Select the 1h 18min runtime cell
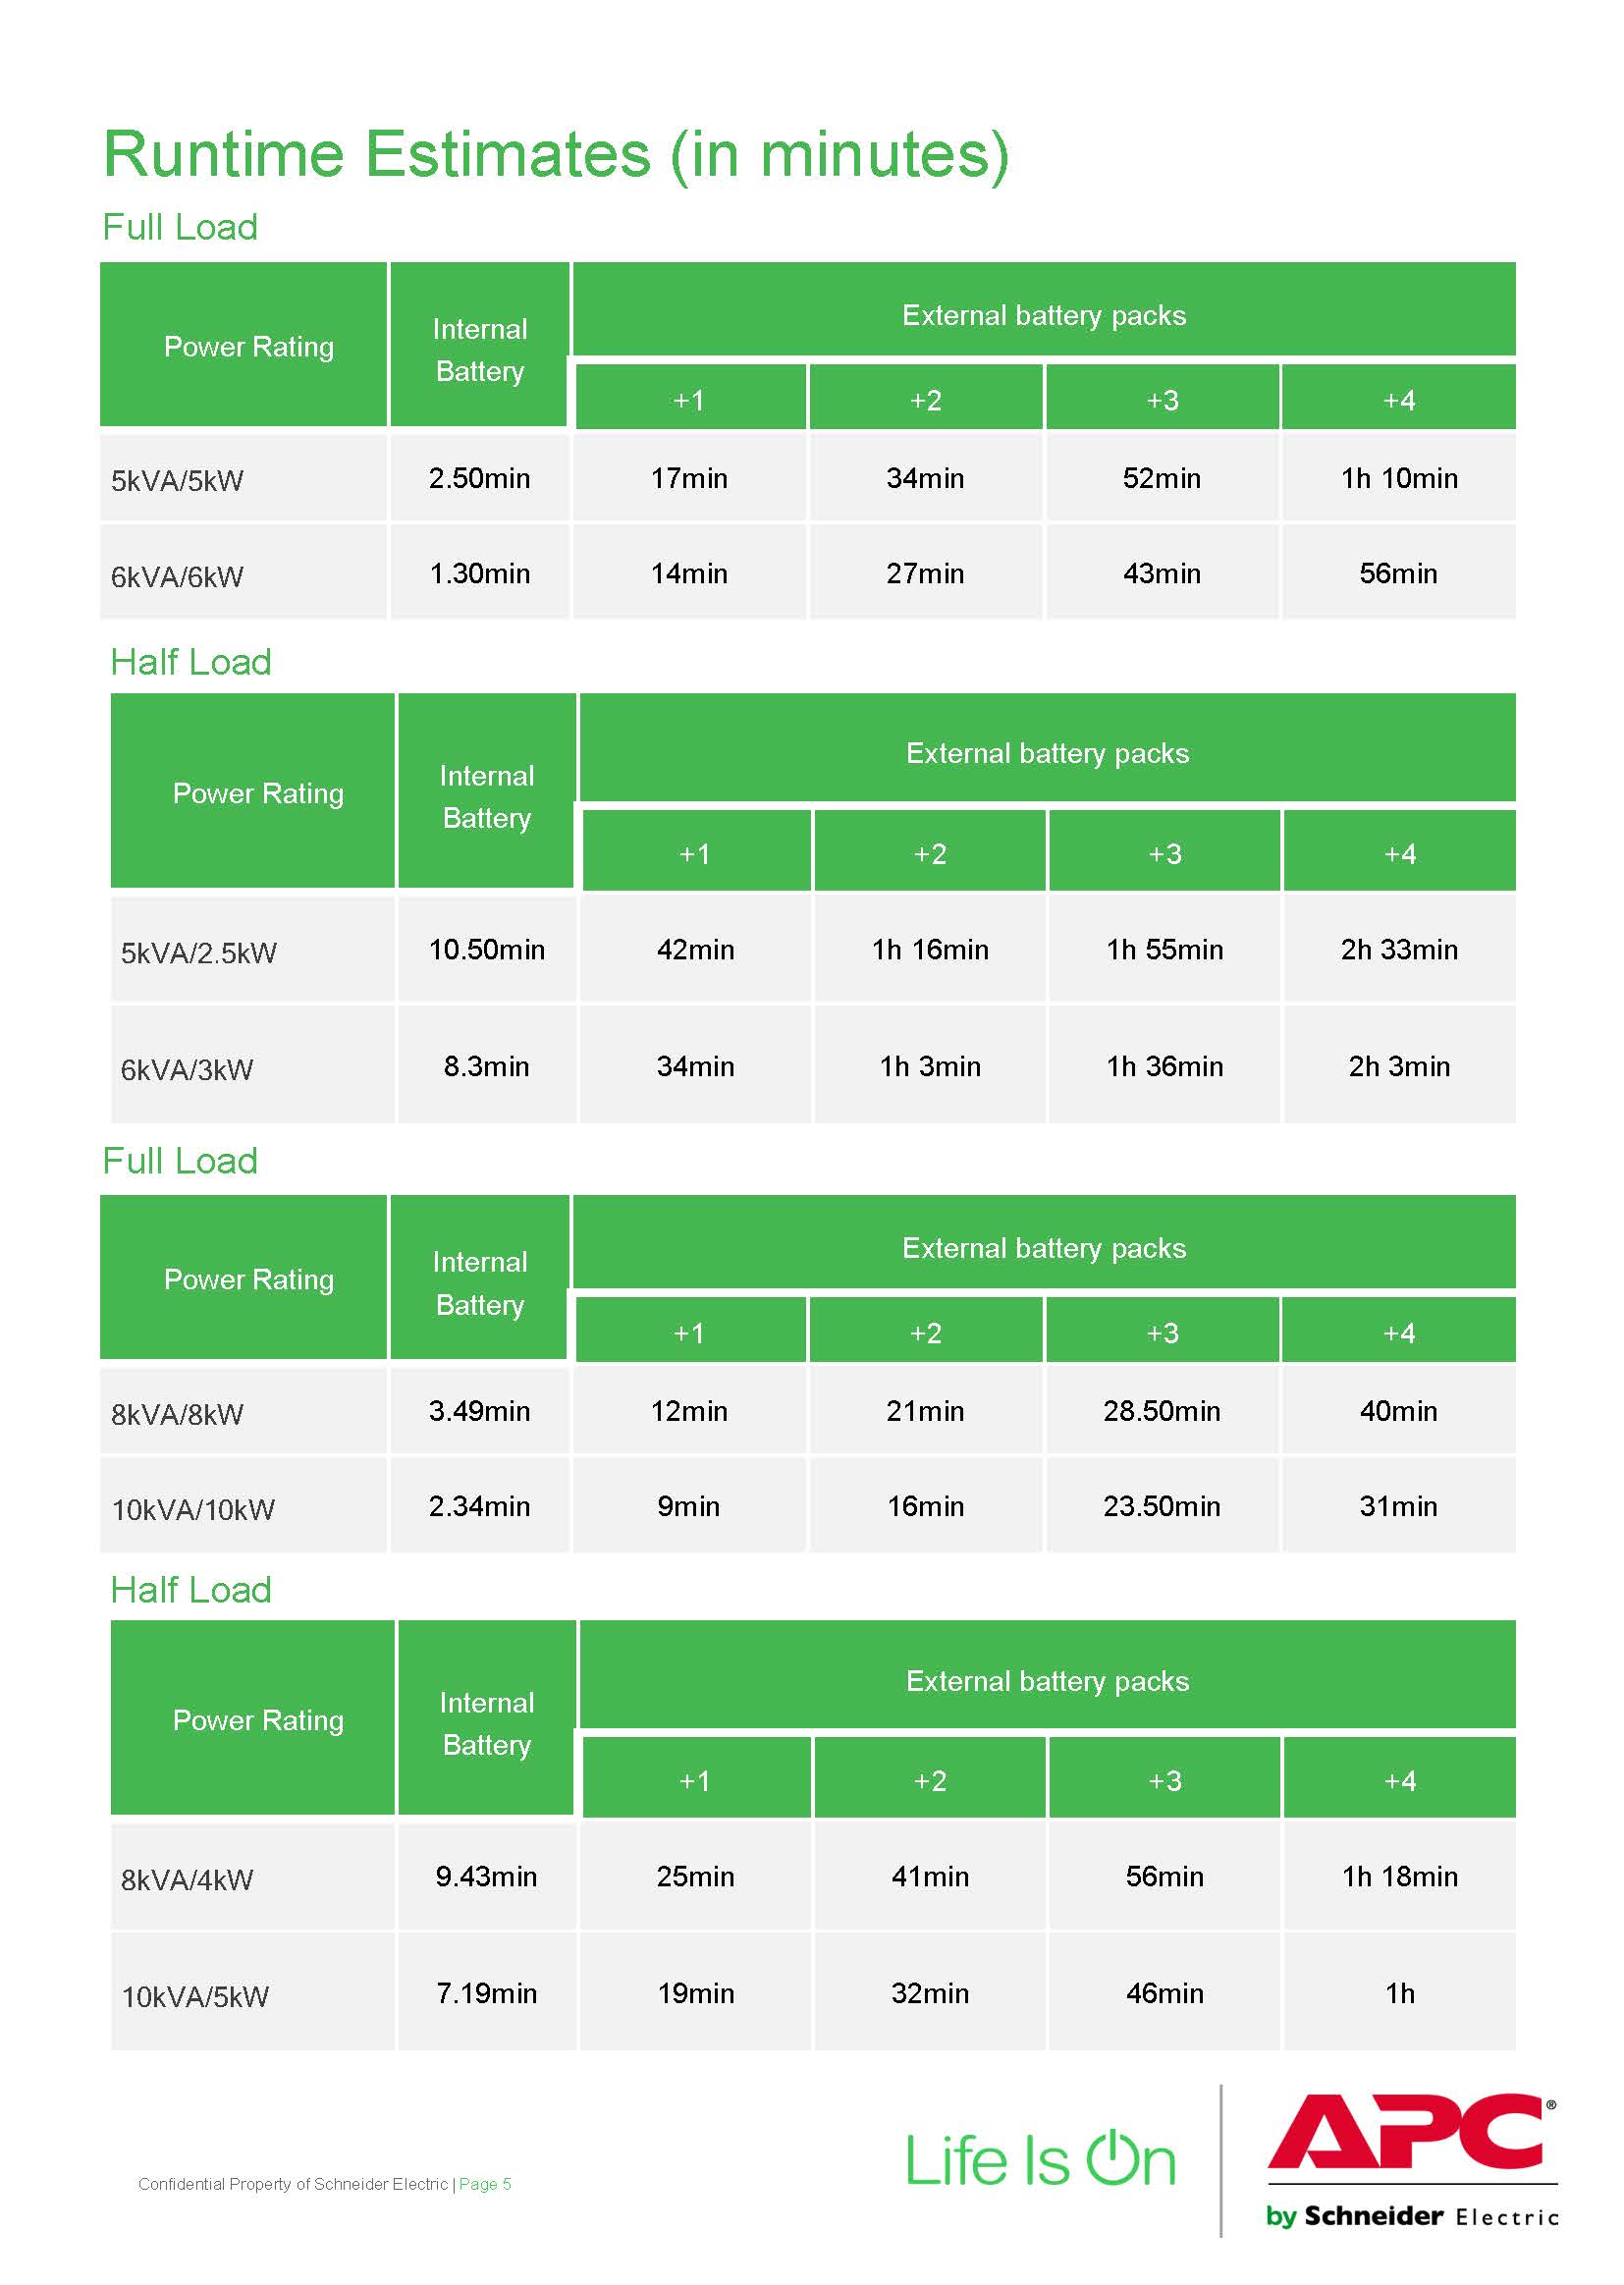Image resolution: width=1624 pixels, height=2285 pixels. pyautogui.click(x=1399, y=1876)
